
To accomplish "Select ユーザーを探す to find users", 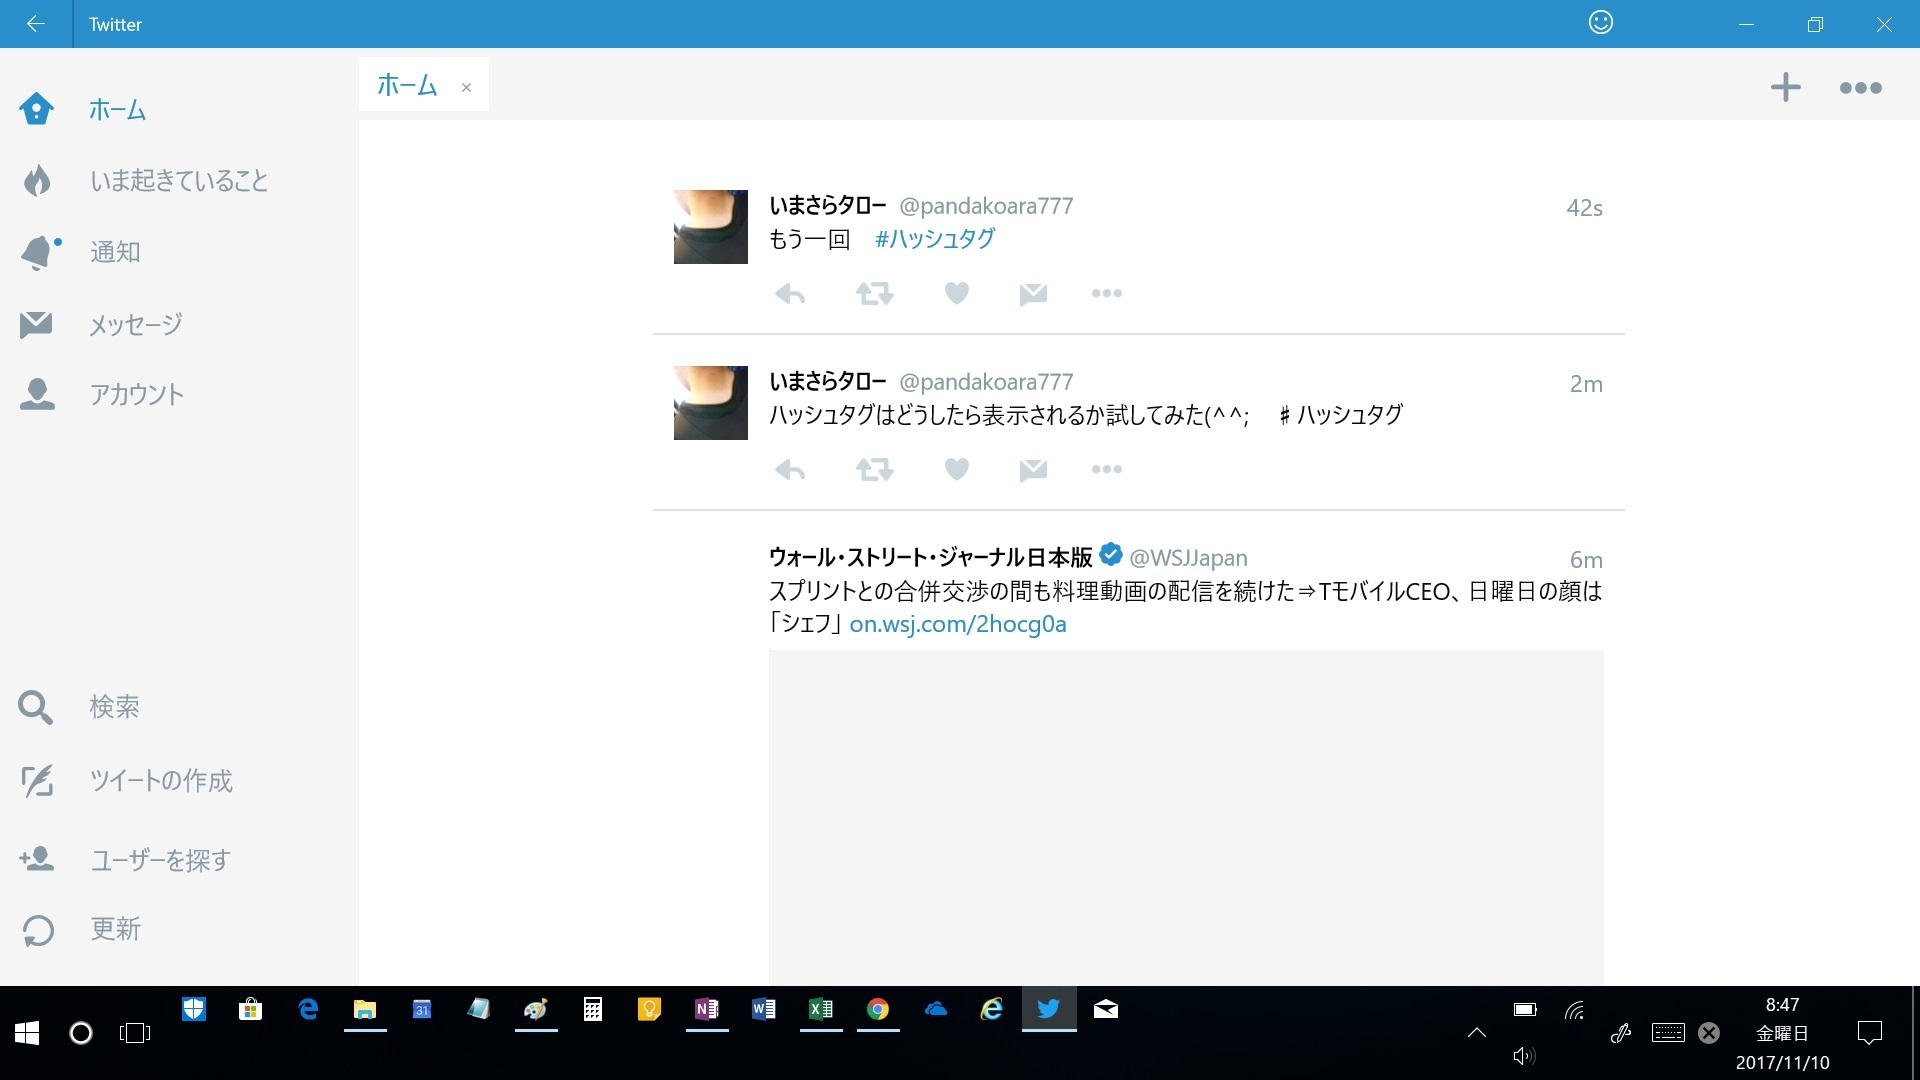I will tap(160, 860).
